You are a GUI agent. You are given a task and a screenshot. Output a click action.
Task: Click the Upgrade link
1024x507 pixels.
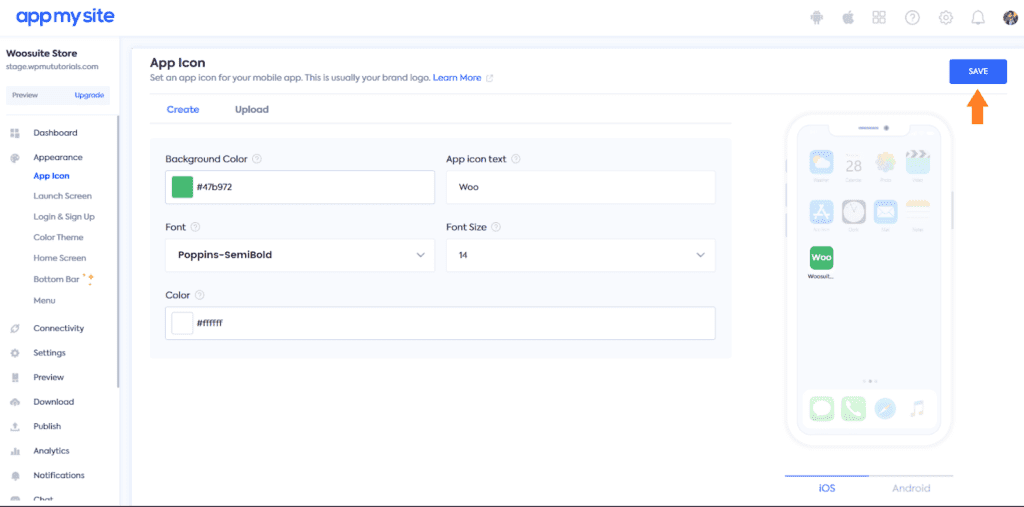(89, 95)
